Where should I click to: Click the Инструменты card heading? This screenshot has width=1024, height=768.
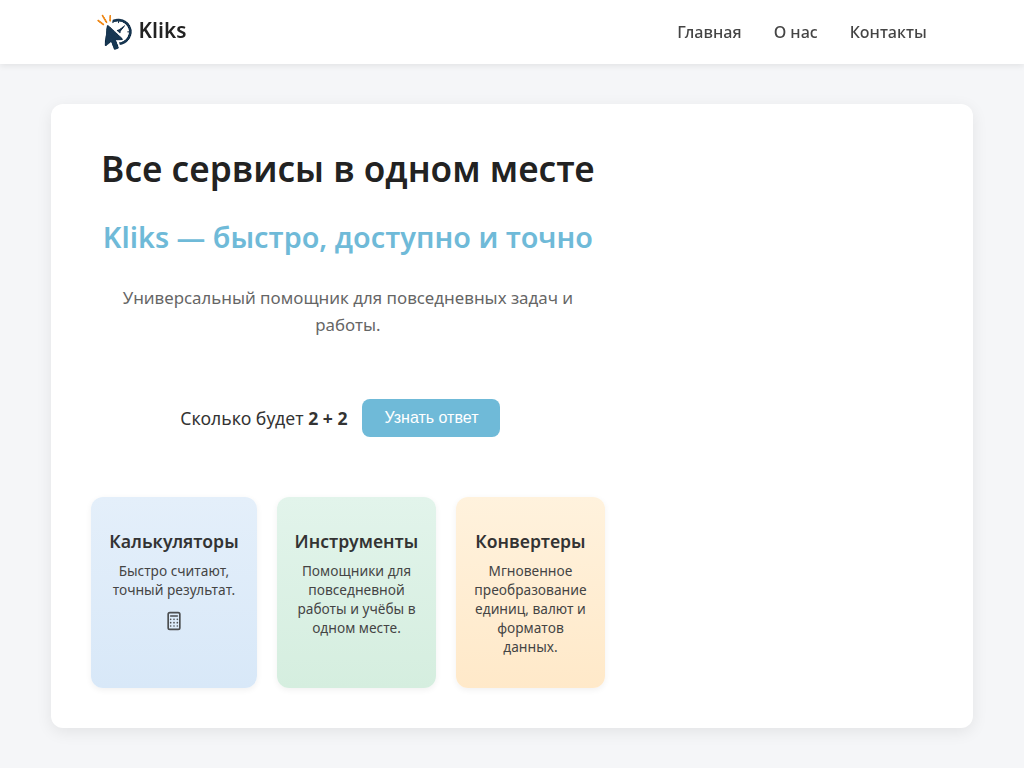[356, 541]
